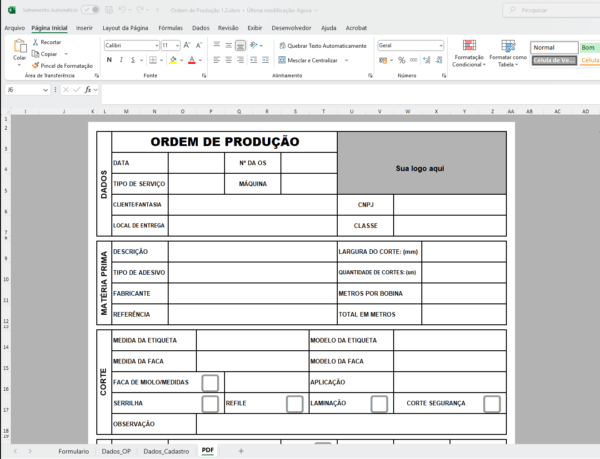The image size is (600, 459).
Task: Check the REFILE checkbox
Action: pos(295,404)
